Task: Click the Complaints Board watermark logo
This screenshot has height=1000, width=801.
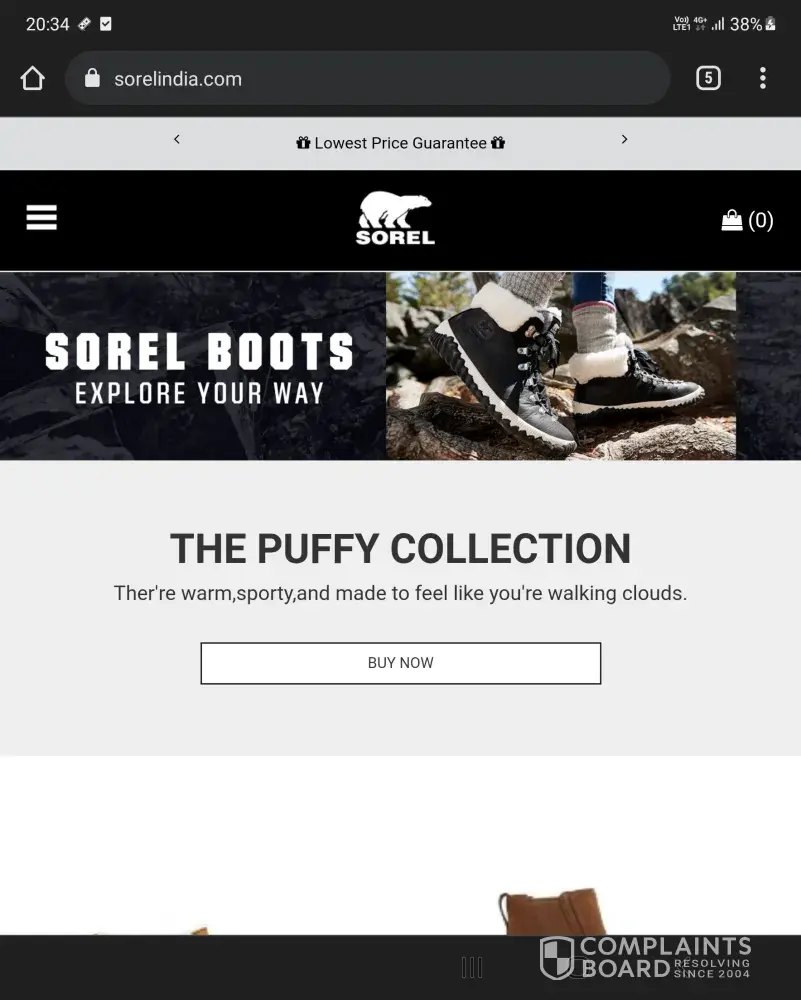Action: pos(645,957)
